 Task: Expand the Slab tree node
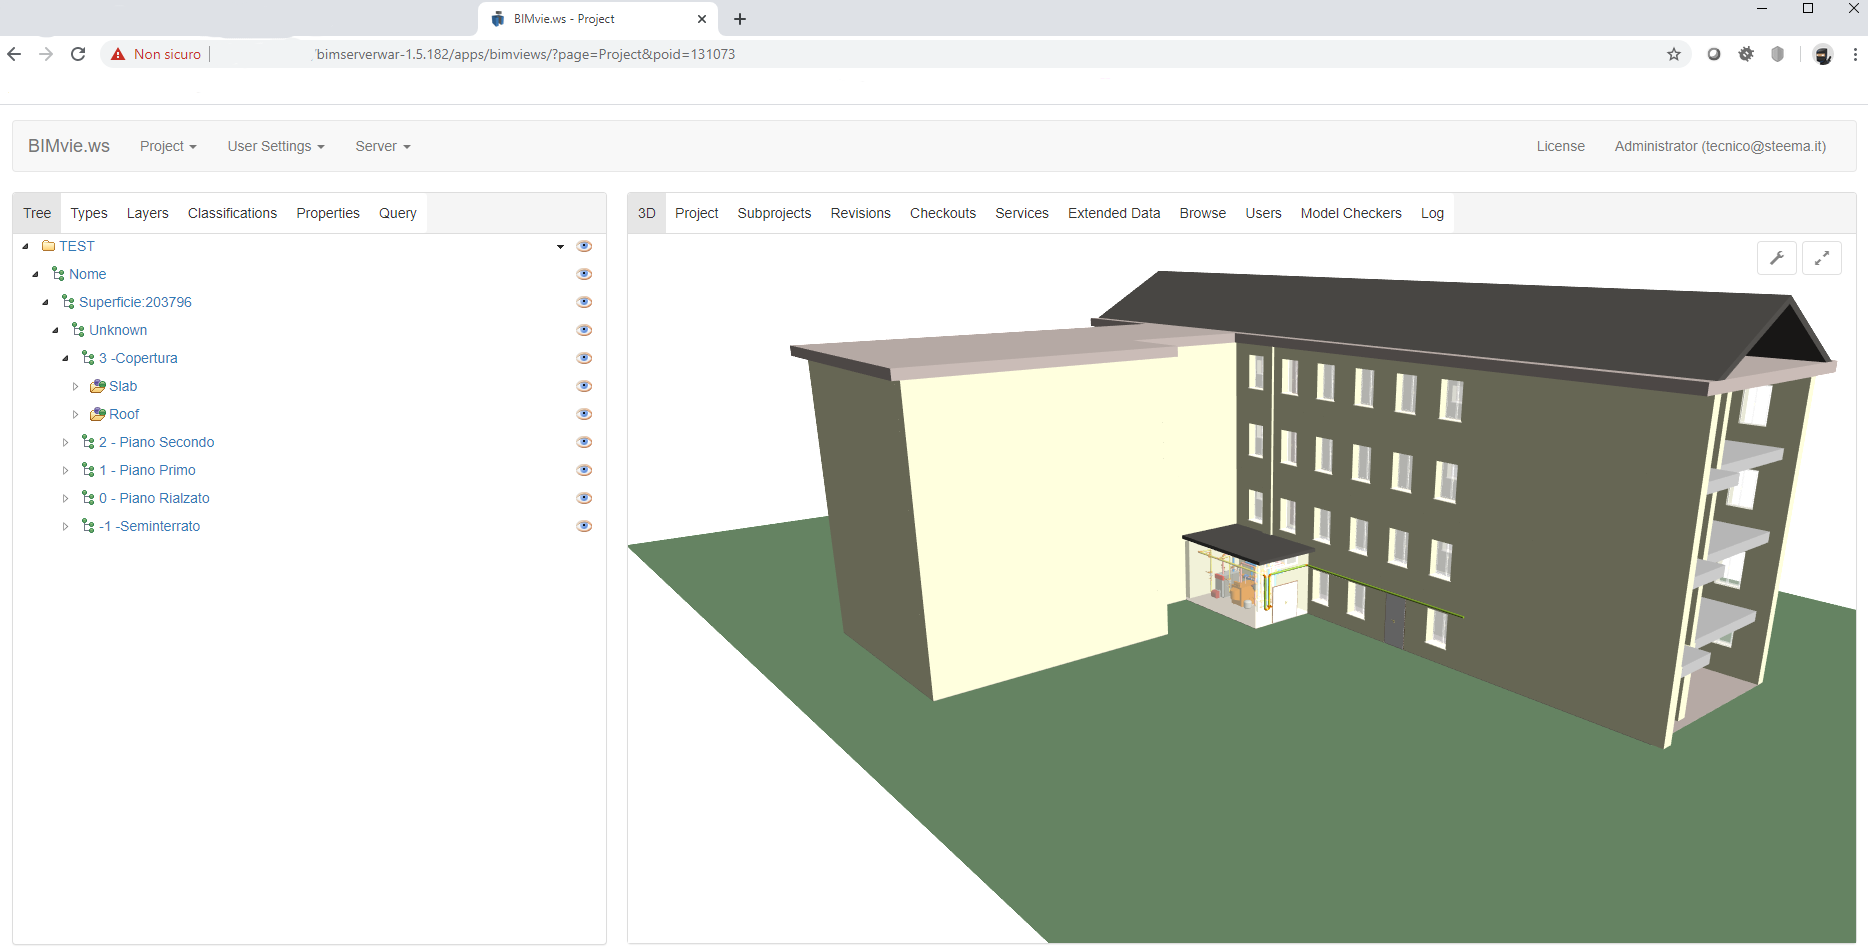coord(75,386)
